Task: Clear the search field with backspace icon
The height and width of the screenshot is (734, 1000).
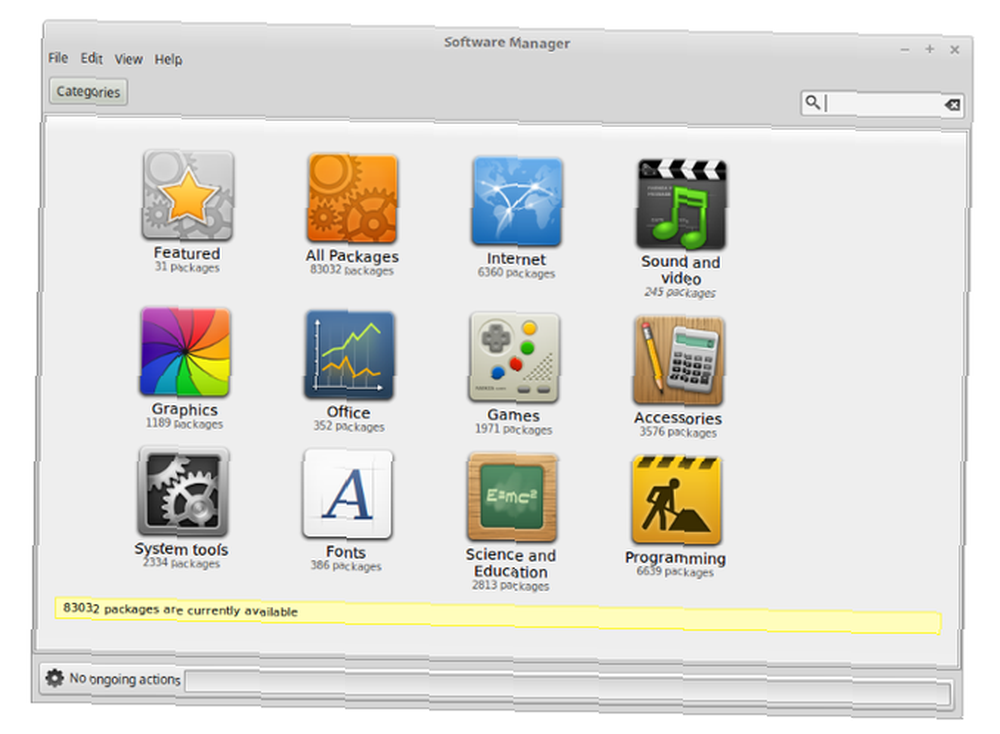Action: pos(952,105)
